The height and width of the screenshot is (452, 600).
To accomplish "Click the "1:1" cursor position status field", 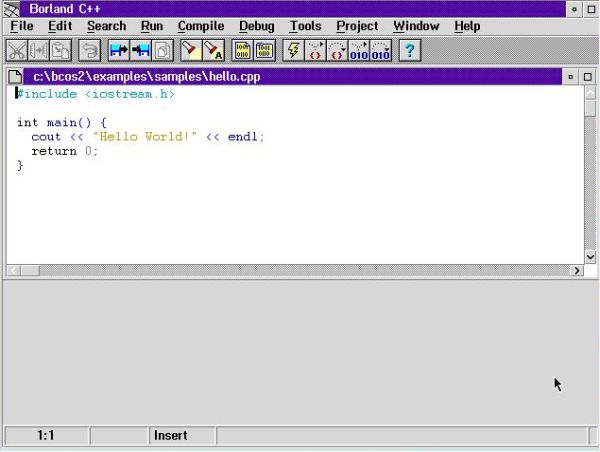I will coord(46,436).
